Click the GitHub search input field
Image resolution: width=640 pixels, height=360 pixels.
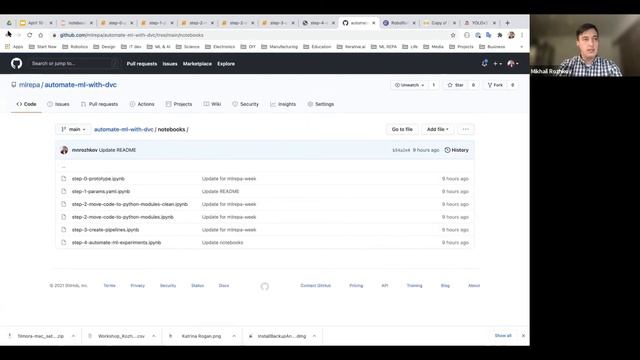click(x=76, y=64)
